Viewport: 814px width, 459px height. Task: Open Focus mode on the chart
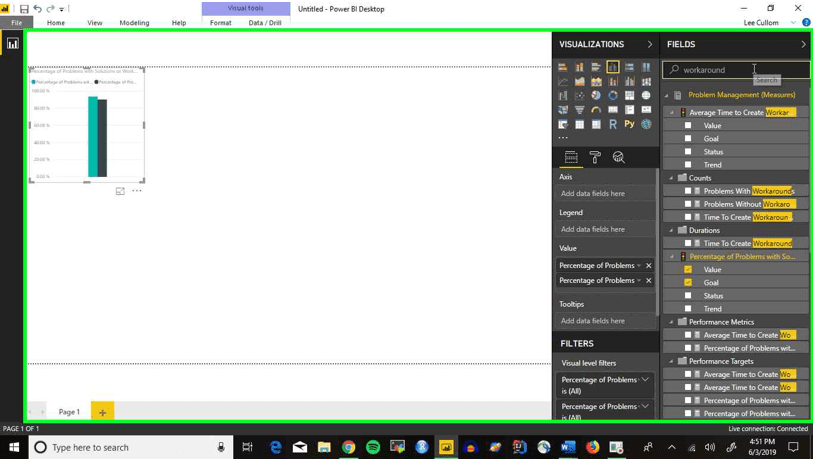click(120, 191)
